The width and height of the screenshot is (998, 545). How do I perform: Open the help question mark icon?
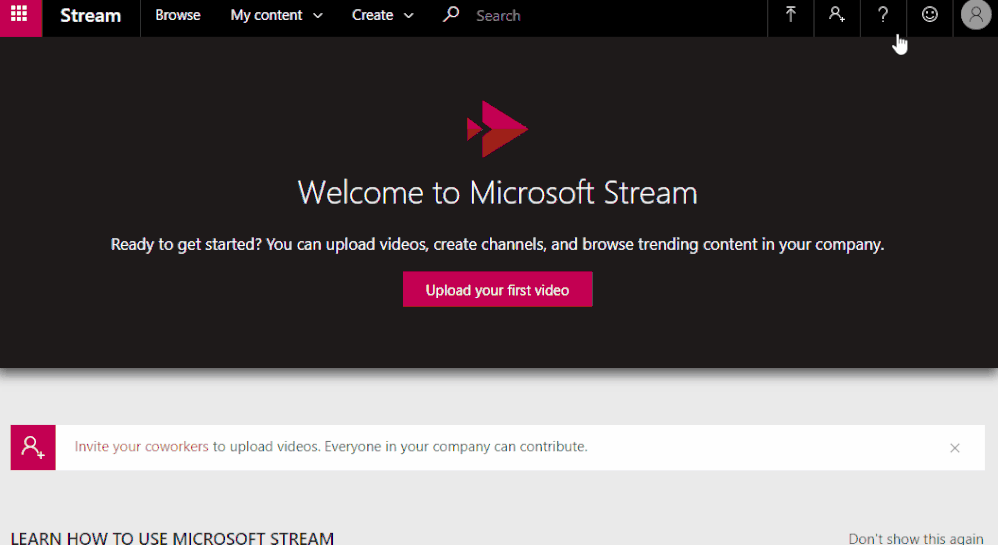pyautogui.click(x=883, y=15)
